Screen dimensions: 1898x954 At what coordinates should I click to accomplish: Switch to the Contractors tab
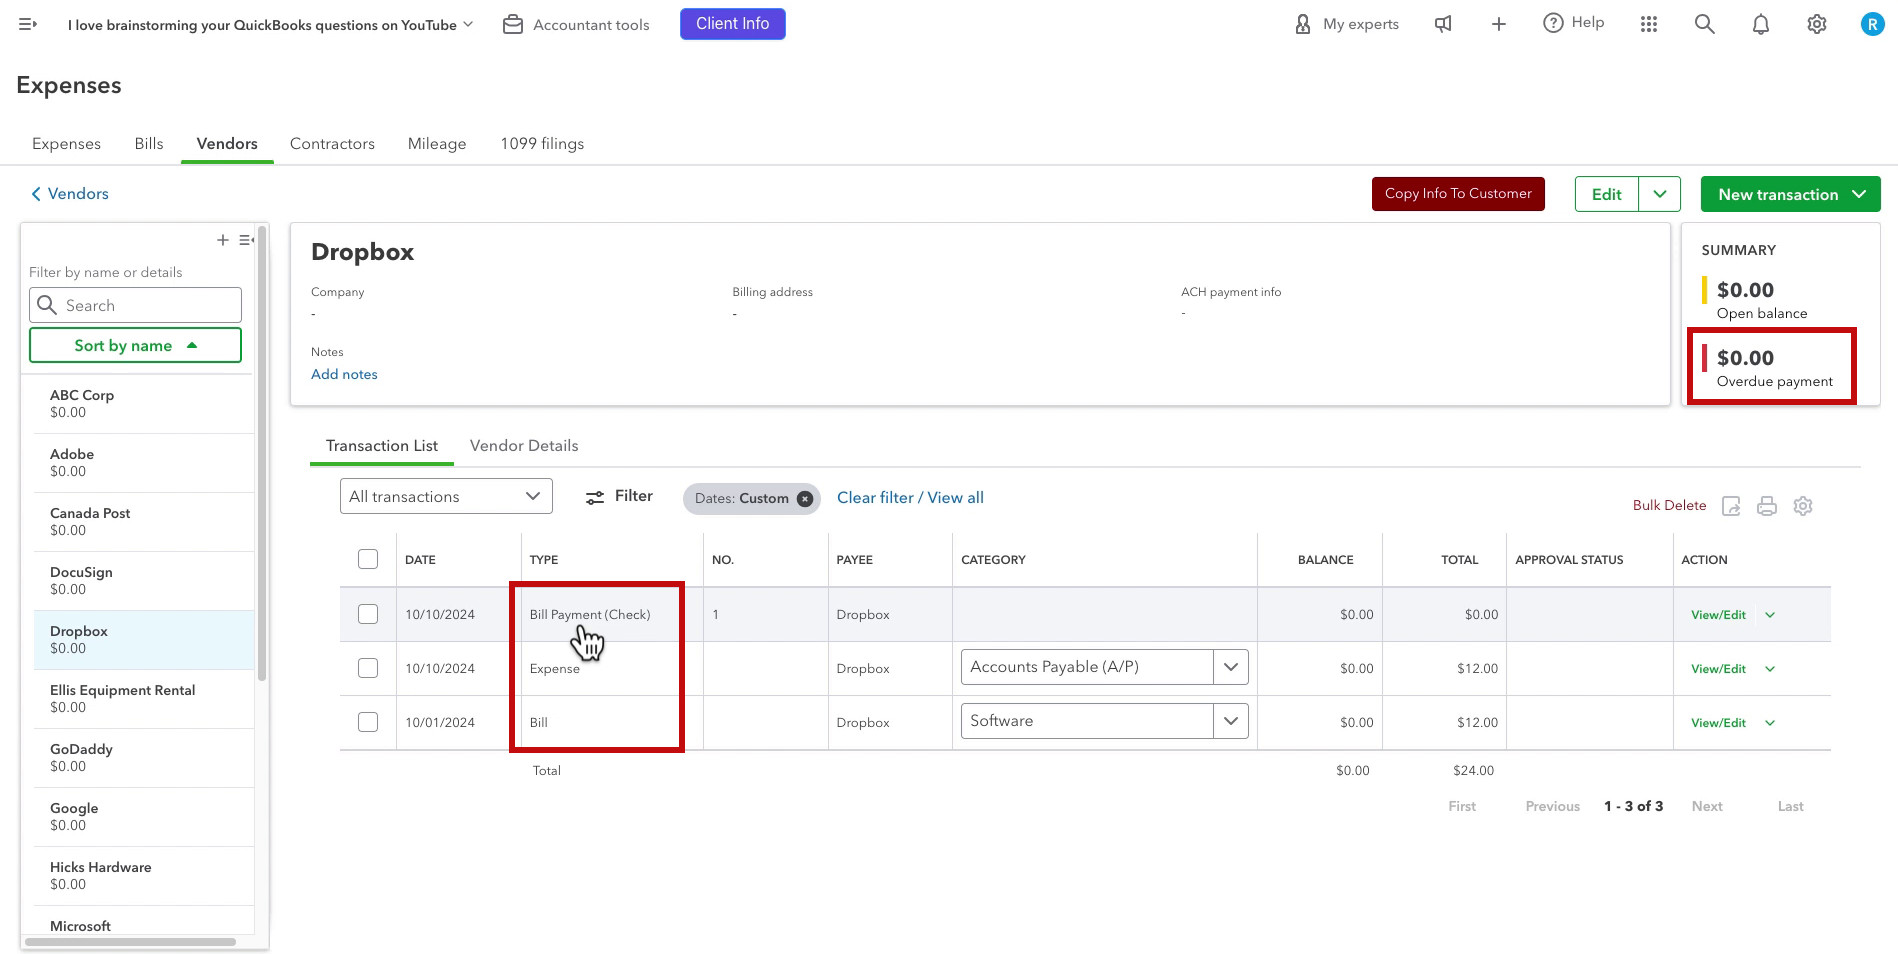pos(332,144)
